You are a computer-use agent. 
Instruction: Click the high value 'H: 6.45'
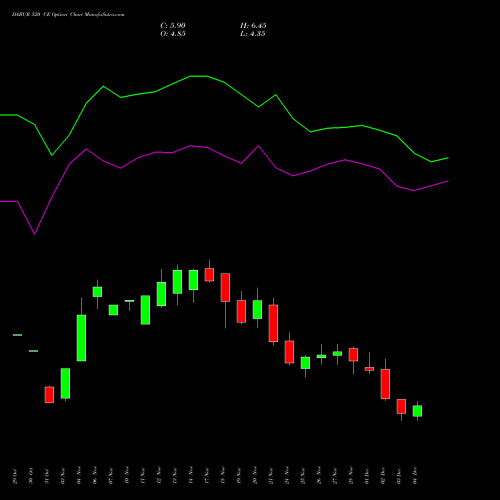[253, 26]
